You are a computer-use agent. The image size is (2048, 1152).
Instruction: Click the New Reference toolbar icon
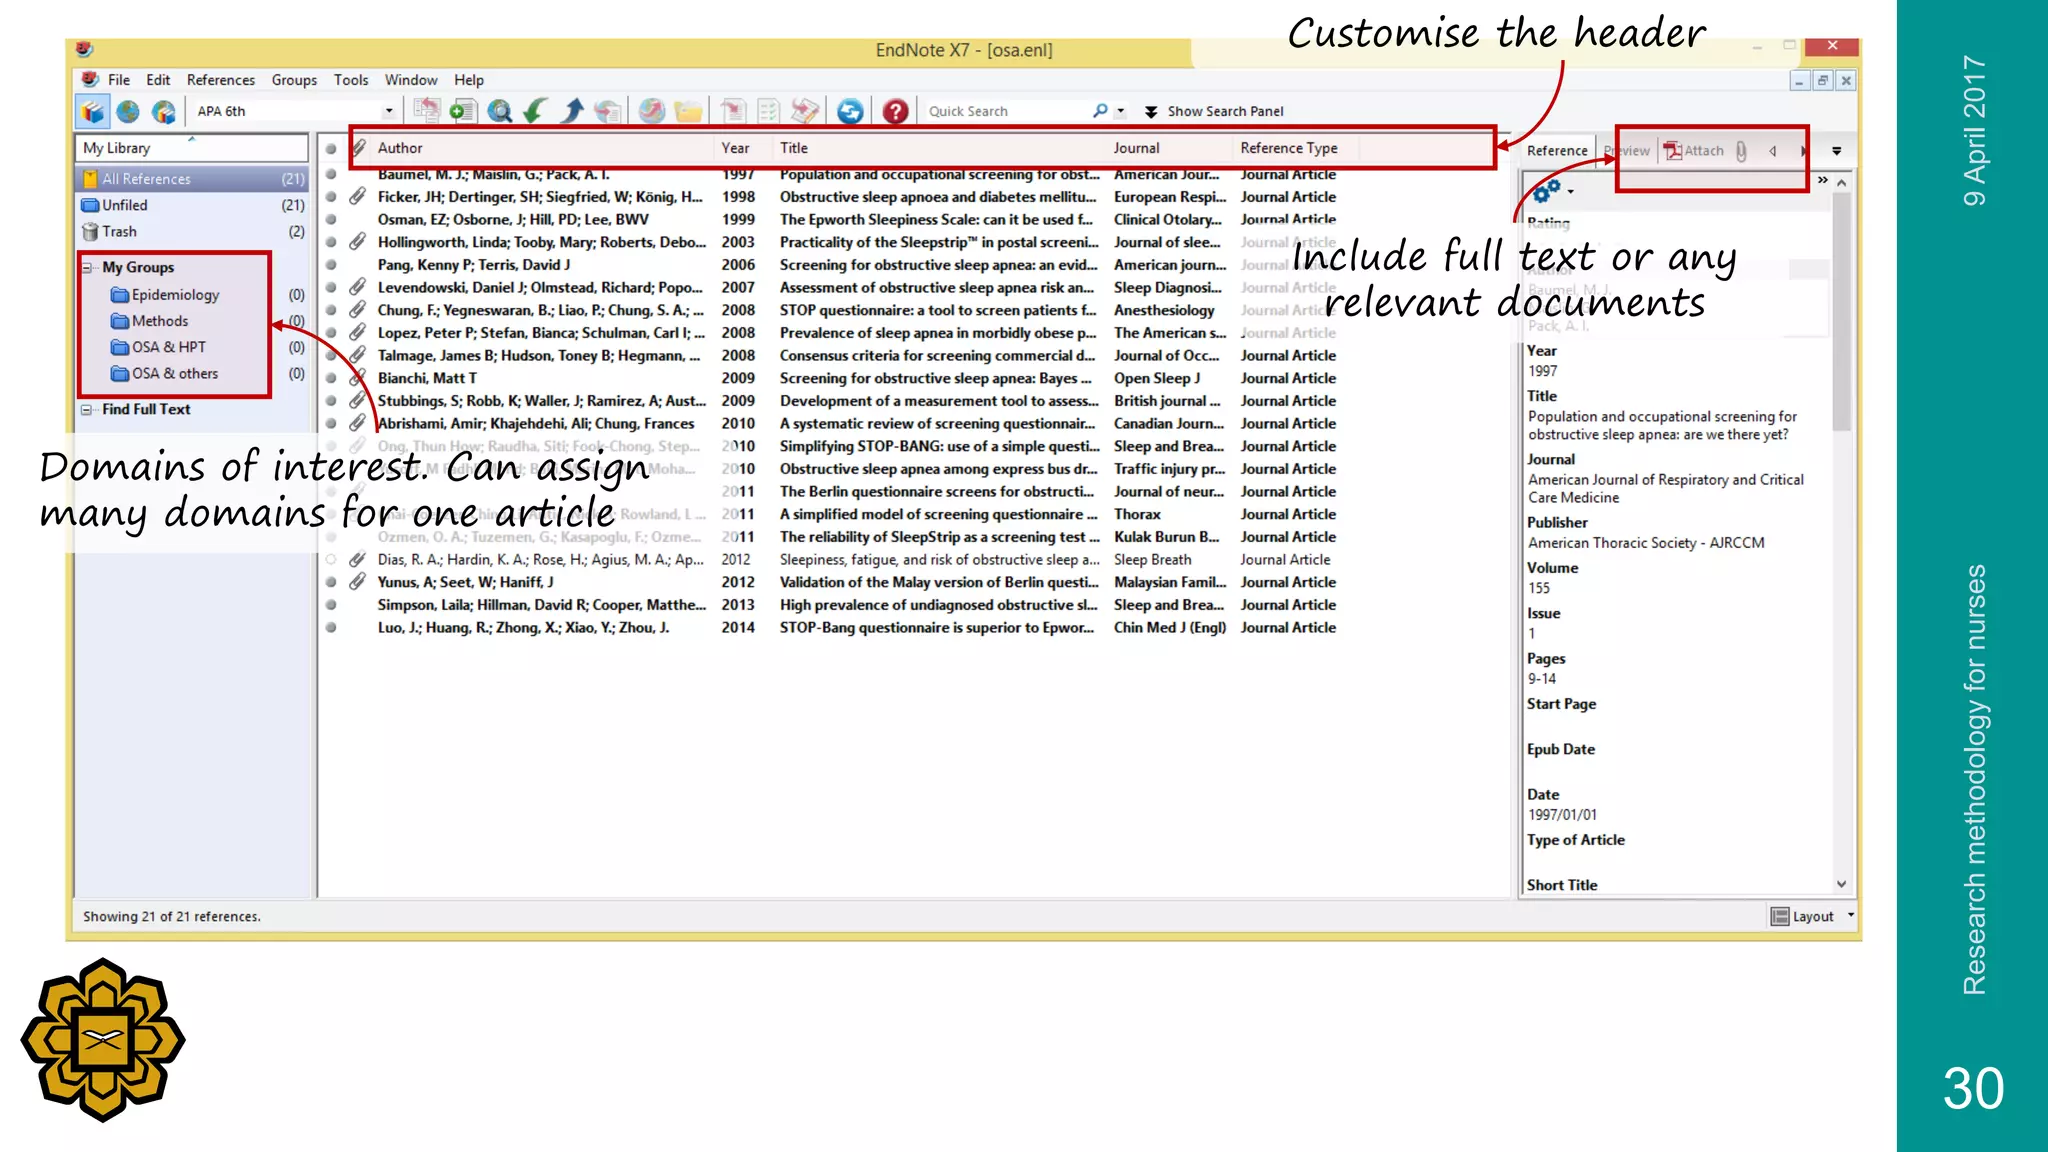point(461,111)
